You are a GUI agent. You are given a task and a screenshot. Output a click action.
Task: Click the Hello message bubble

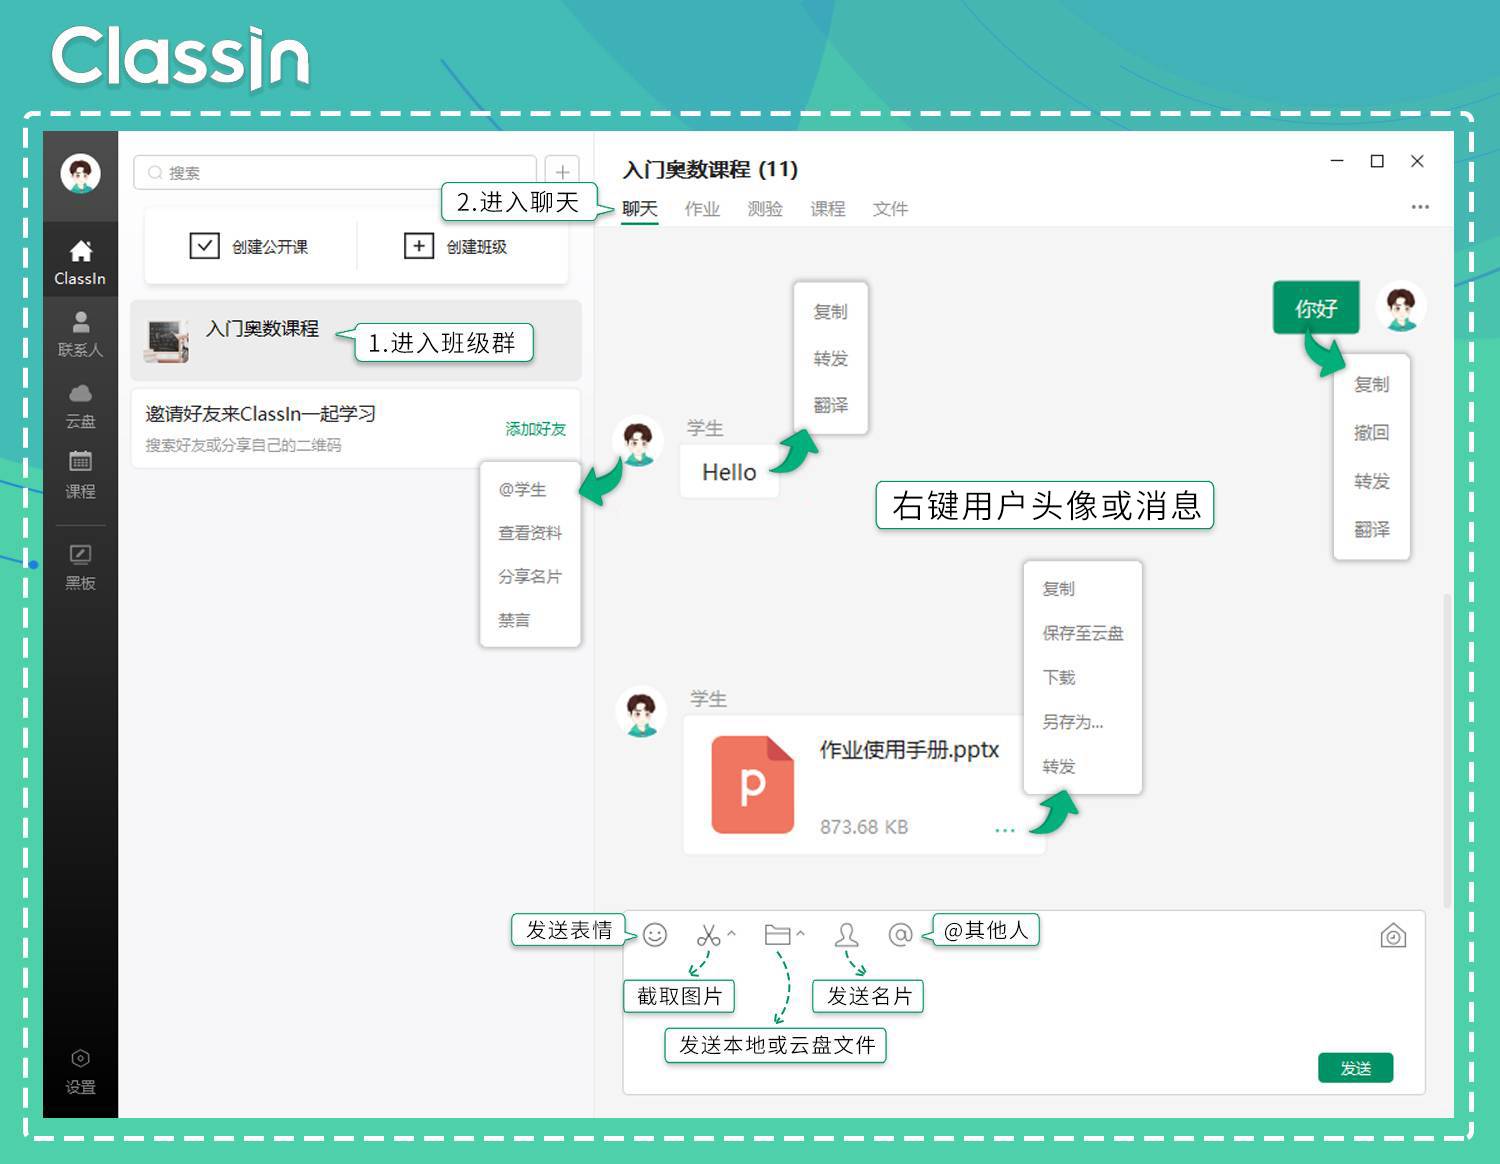coord(729,472)
